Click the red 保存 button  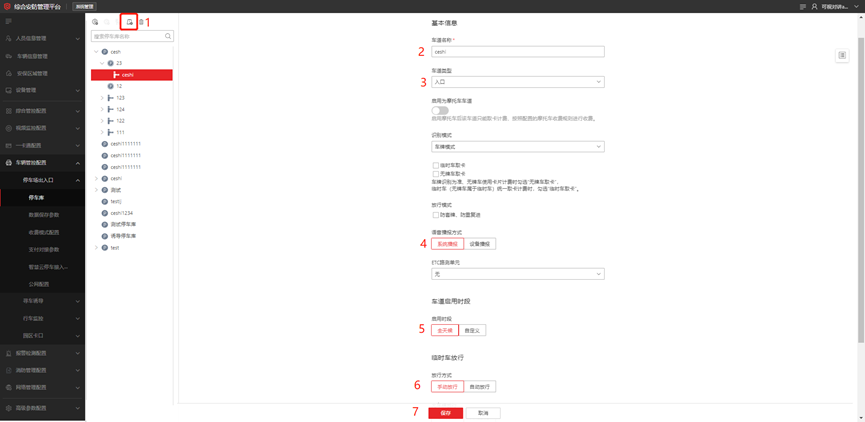[x=446, y=413]
